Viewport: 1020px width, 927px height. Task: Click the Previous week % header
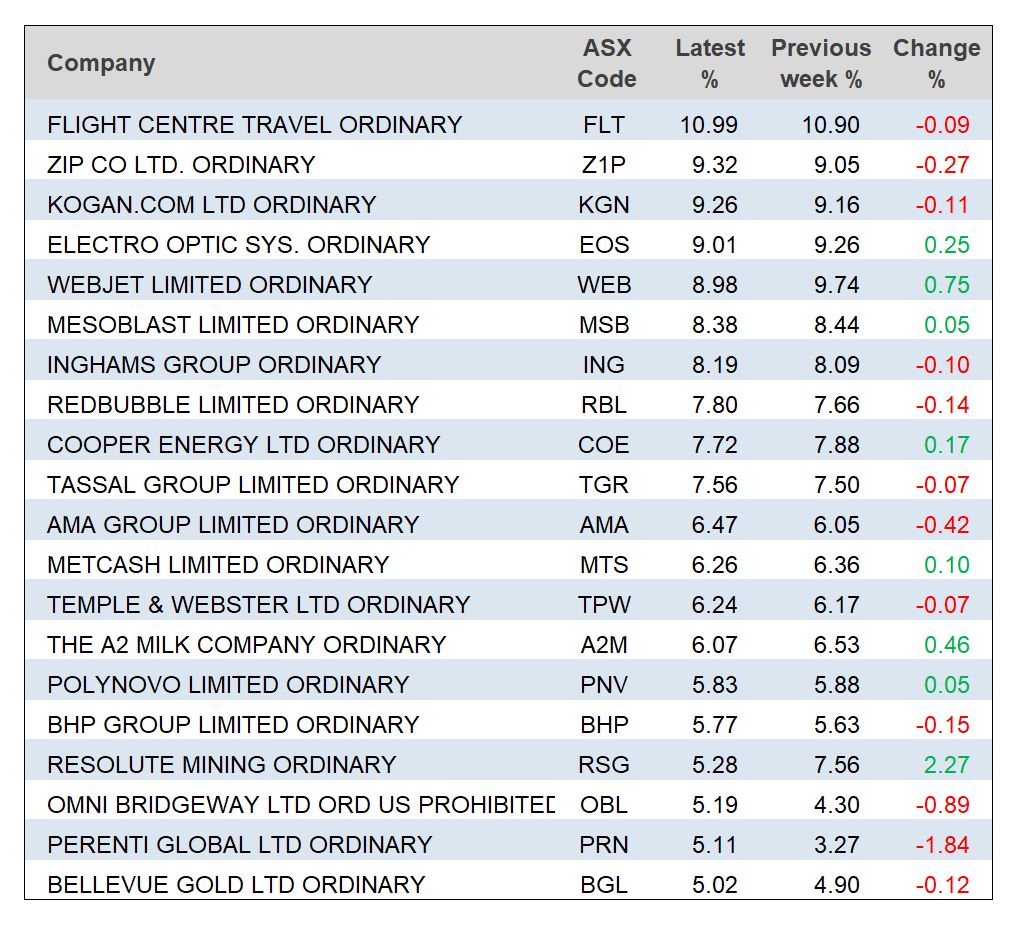821,63
